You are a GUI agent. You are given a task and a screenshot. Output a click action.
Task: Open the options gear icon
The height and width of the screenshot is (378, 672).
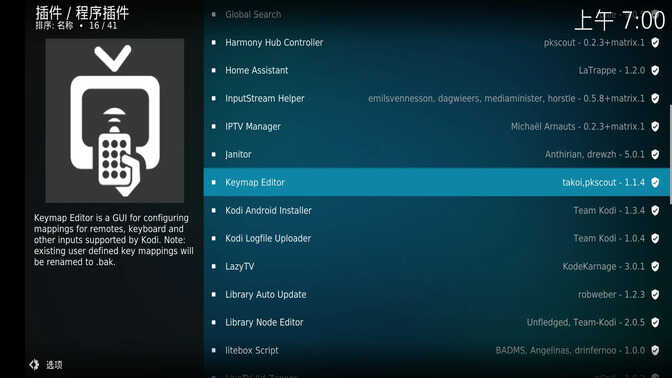tap(34, 365)
